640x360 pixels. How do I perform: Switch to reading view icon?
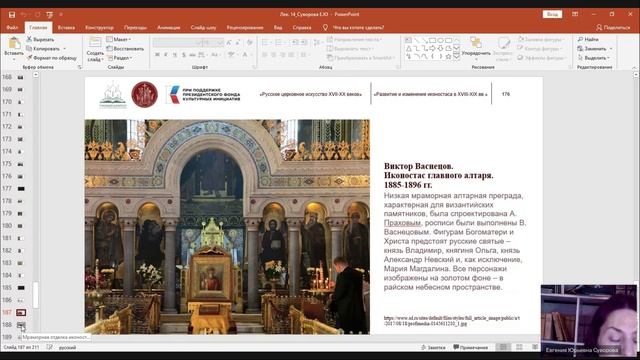535,347
